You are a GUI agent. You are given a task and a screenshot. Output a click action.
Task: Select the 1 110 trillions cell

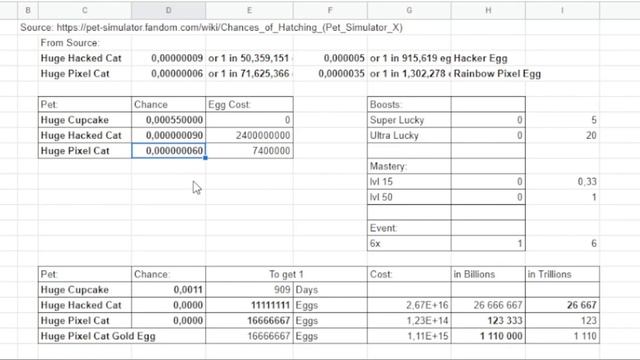562,336
